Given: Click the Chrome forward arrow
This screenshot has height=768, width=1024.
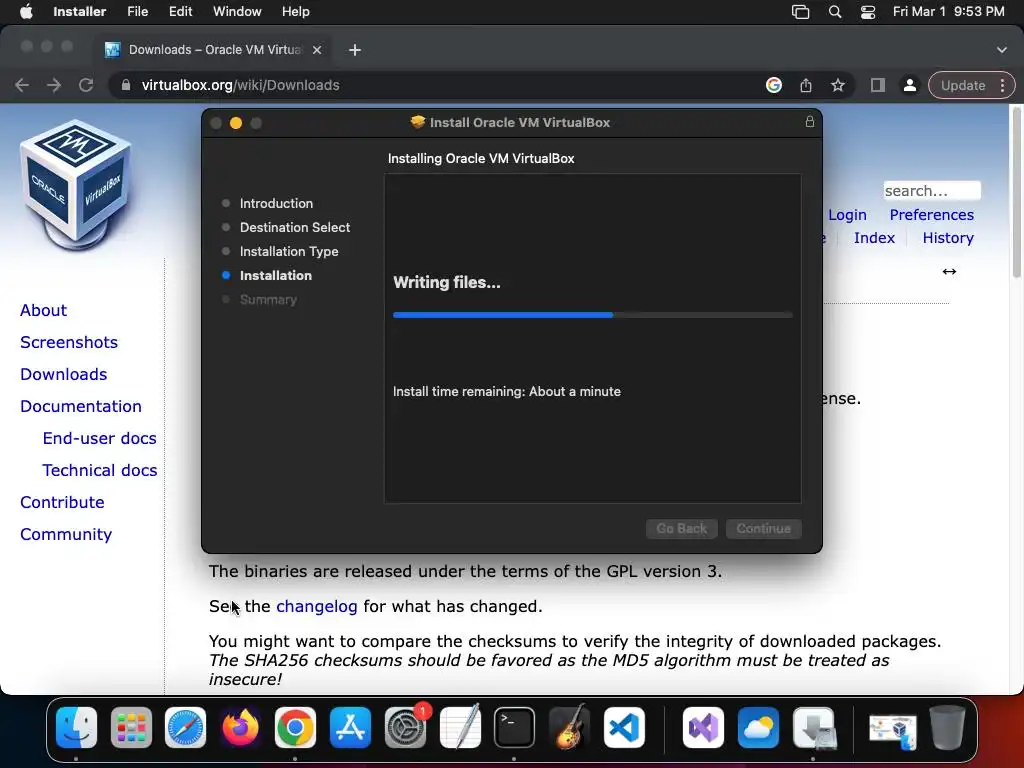Looking at the screenshot, I should [x=54, y=85].
